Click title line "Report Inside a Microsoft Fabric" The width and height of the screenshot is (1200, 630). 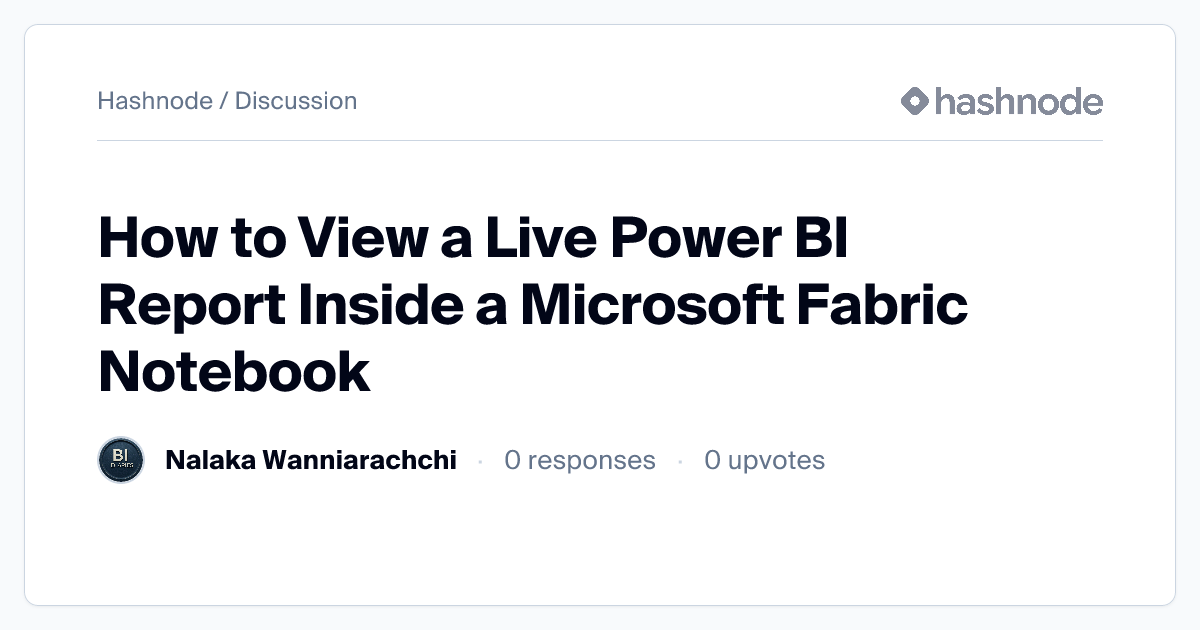[x=533, y=306]
